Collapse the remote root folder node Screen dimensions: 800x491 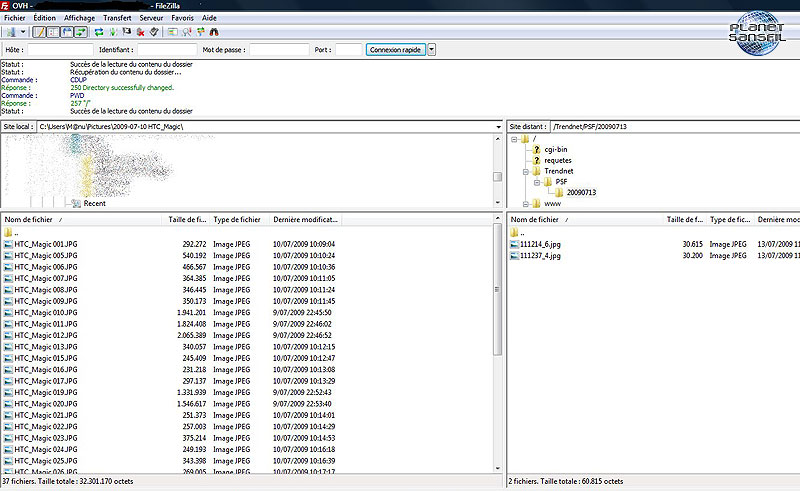514,139
